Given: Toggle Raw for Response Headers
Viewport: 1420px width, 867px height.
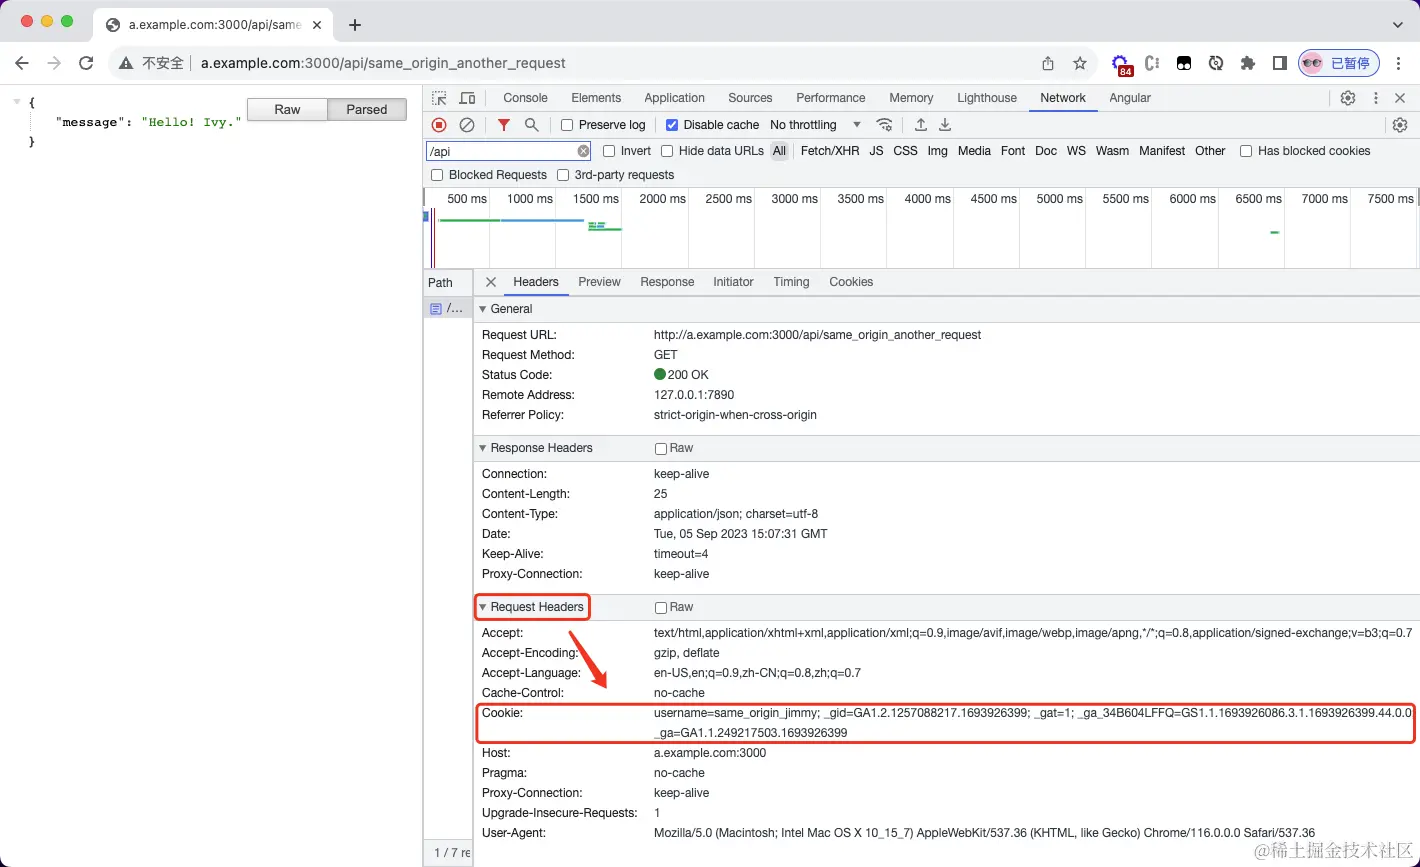Looking at the screenshot, I should click(661, 448).
